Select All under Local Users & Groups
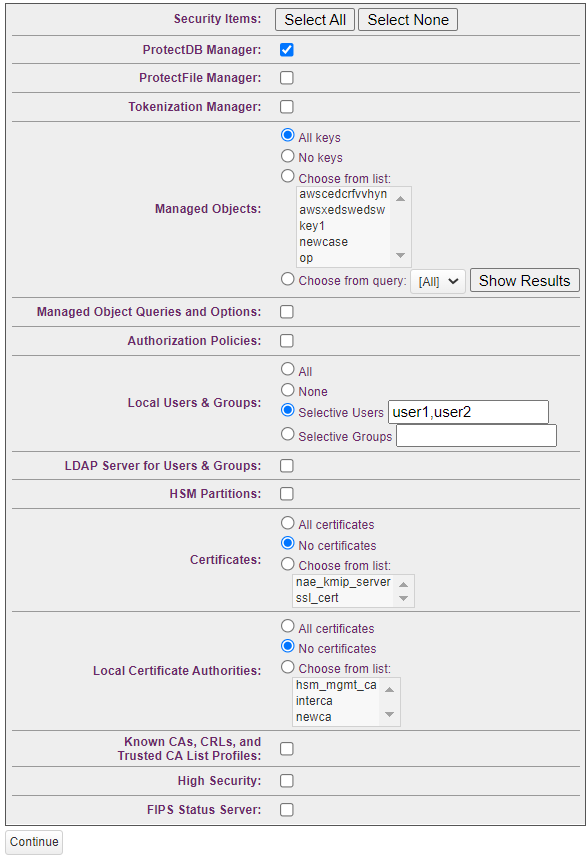Image resolution: width=587 pixels, height=857 pixels. coord(287,370)
